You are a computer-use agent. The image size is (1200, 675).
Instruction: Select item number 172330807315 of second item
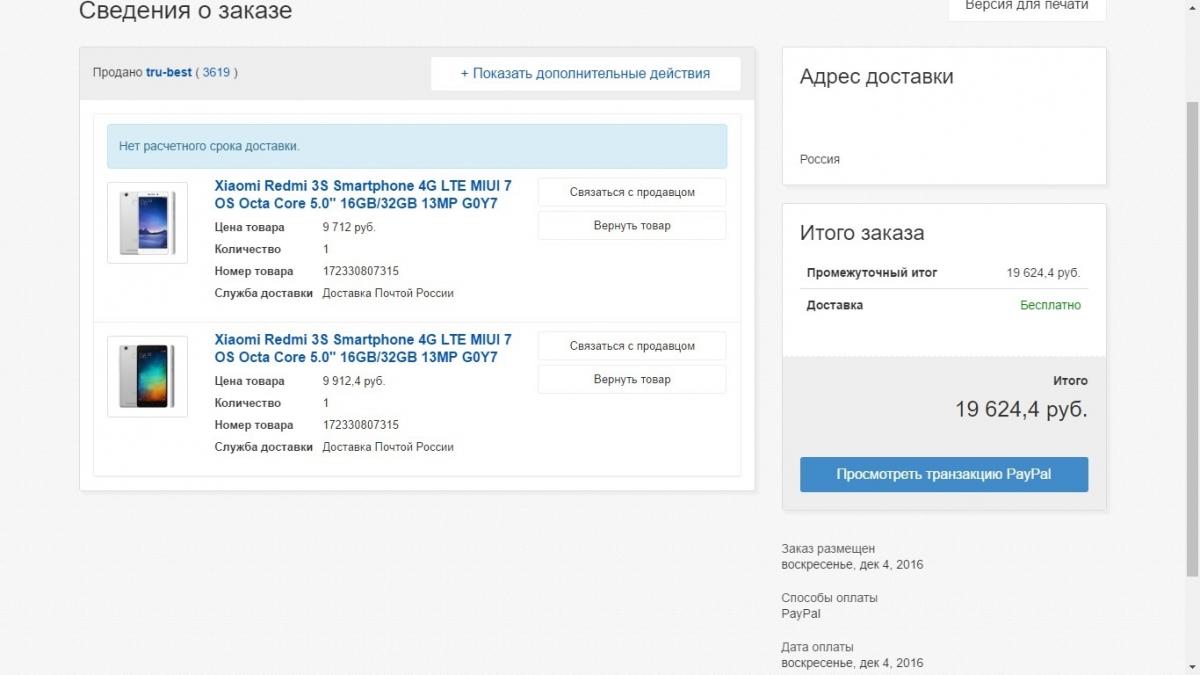[x=361, y=425]
